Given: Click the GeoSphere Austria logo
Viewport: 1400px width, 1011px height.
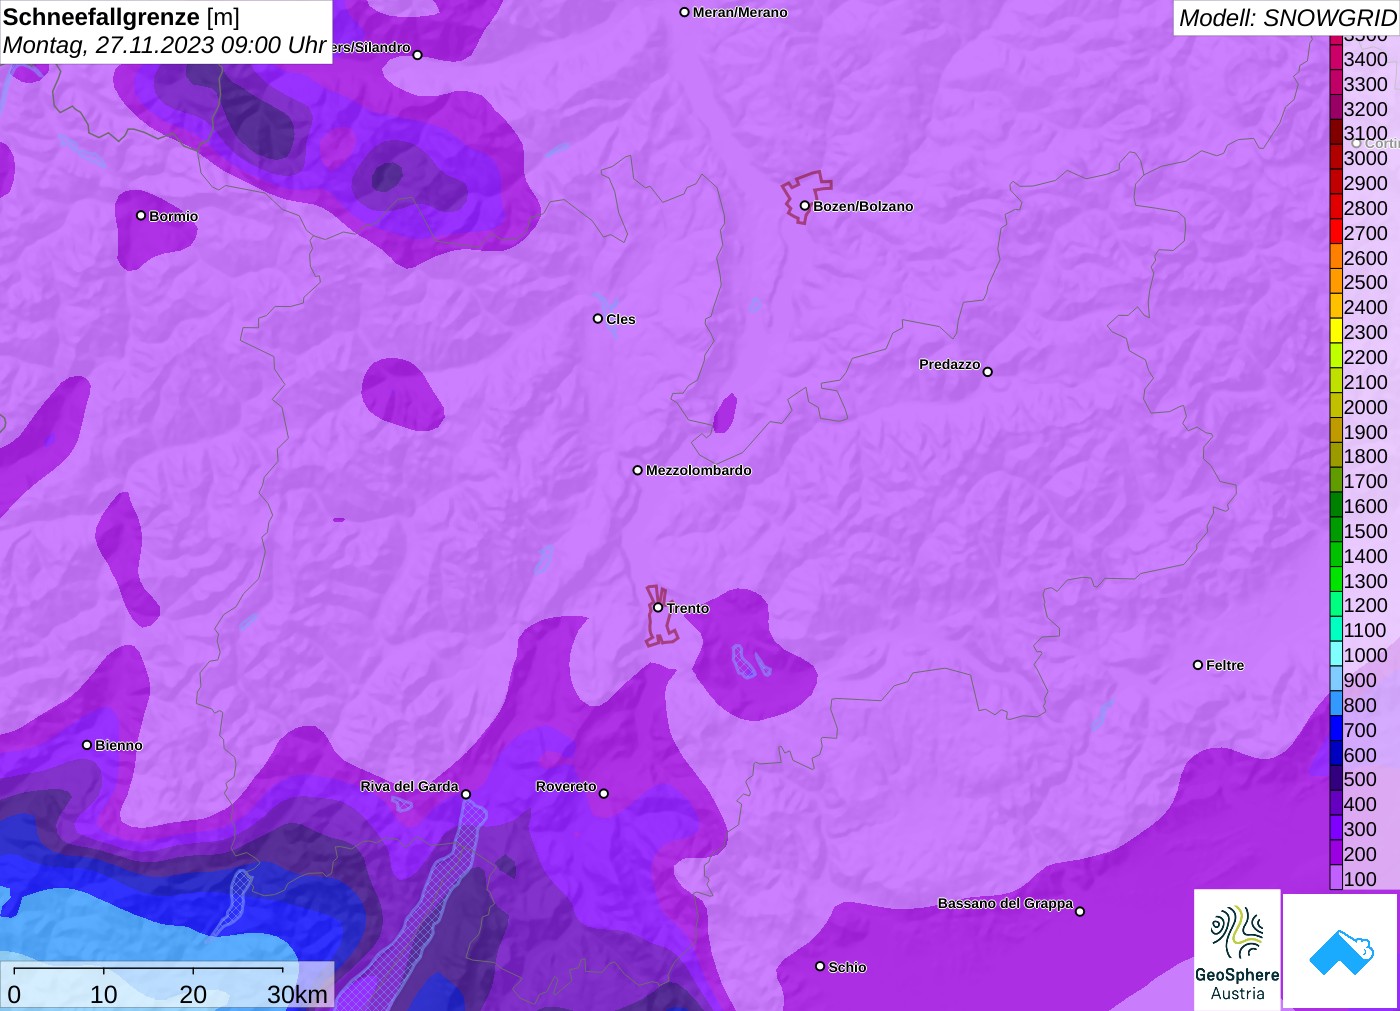Looking at the screenshot, I should (1237, 949).
